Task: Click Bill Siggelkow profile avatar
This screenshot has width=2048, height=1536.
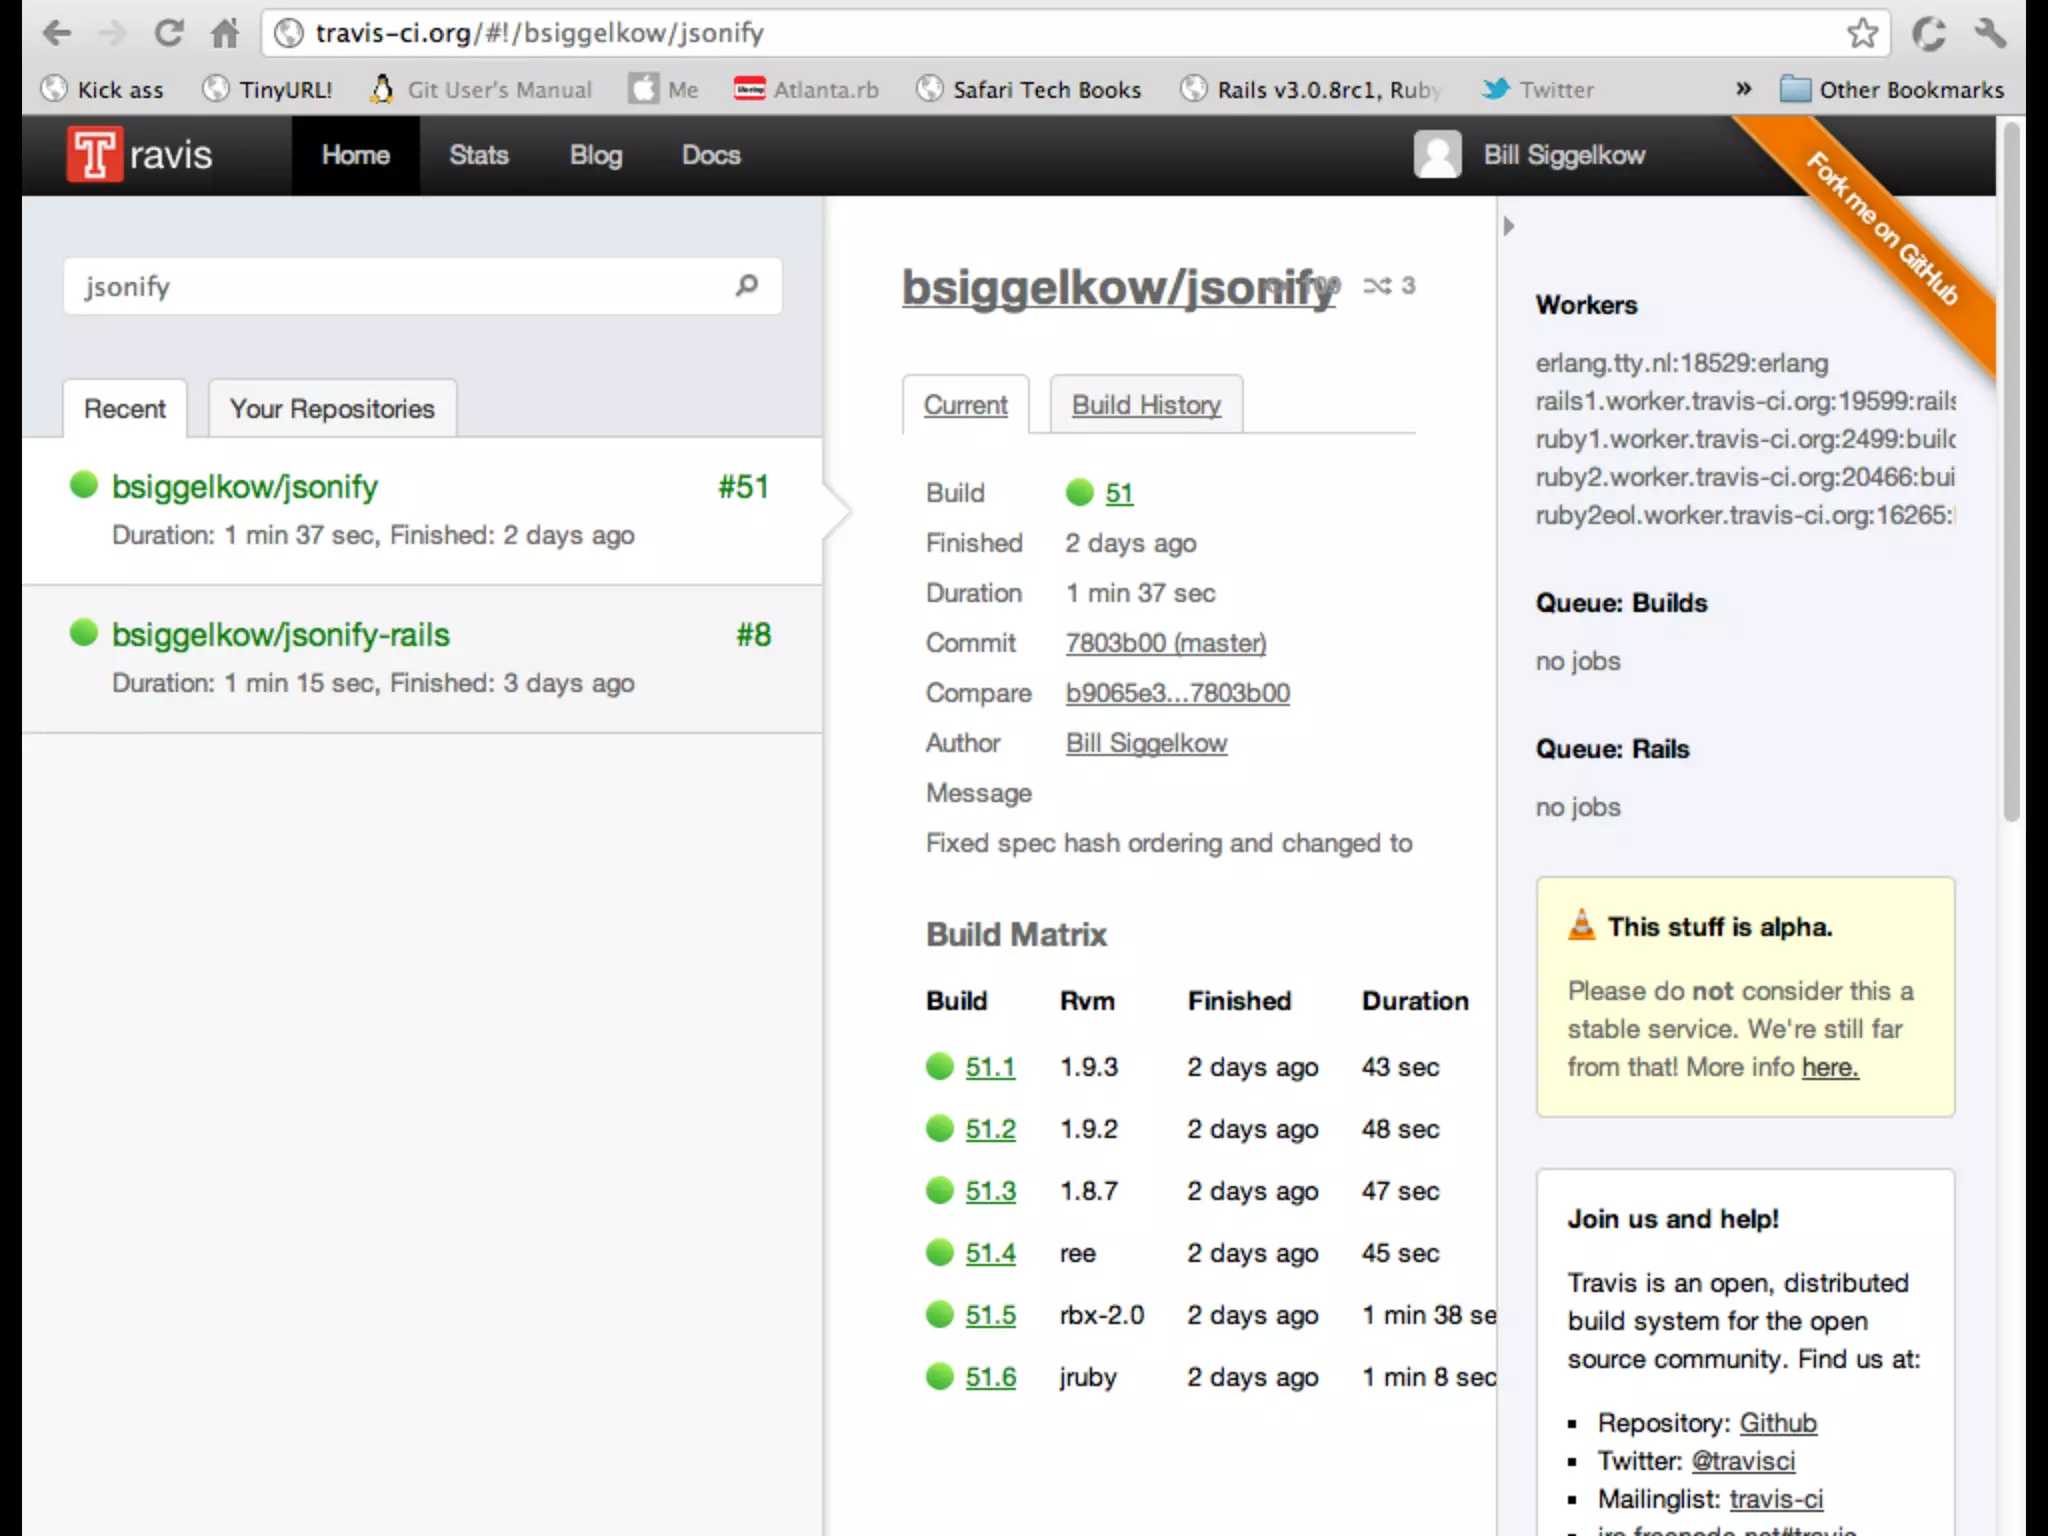Action: tap(1437, 155)
